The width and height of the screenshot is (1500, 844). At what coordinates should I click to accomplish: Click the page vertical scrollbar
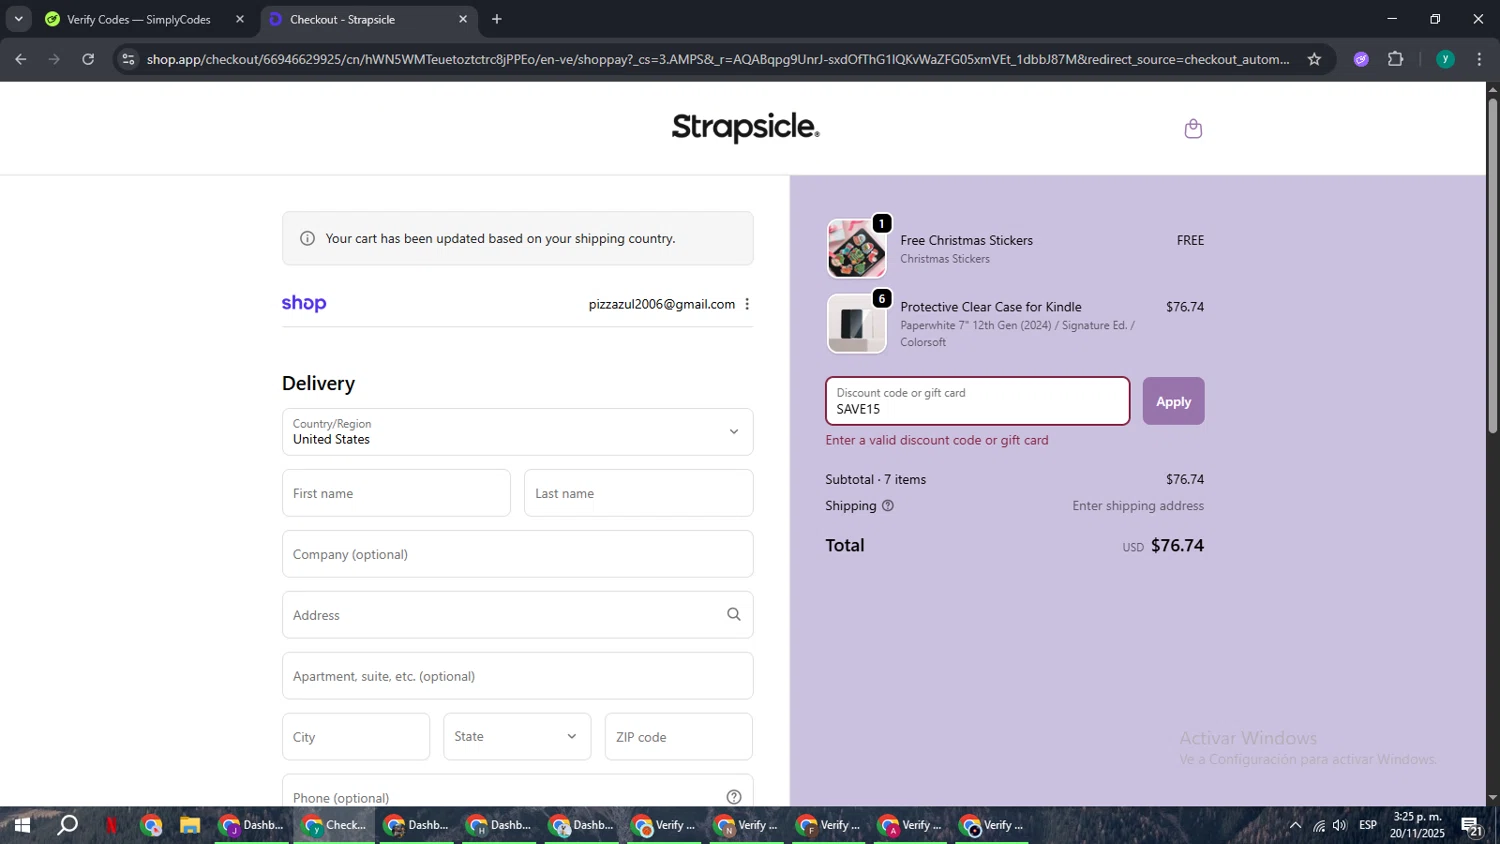pos(1492,265)
